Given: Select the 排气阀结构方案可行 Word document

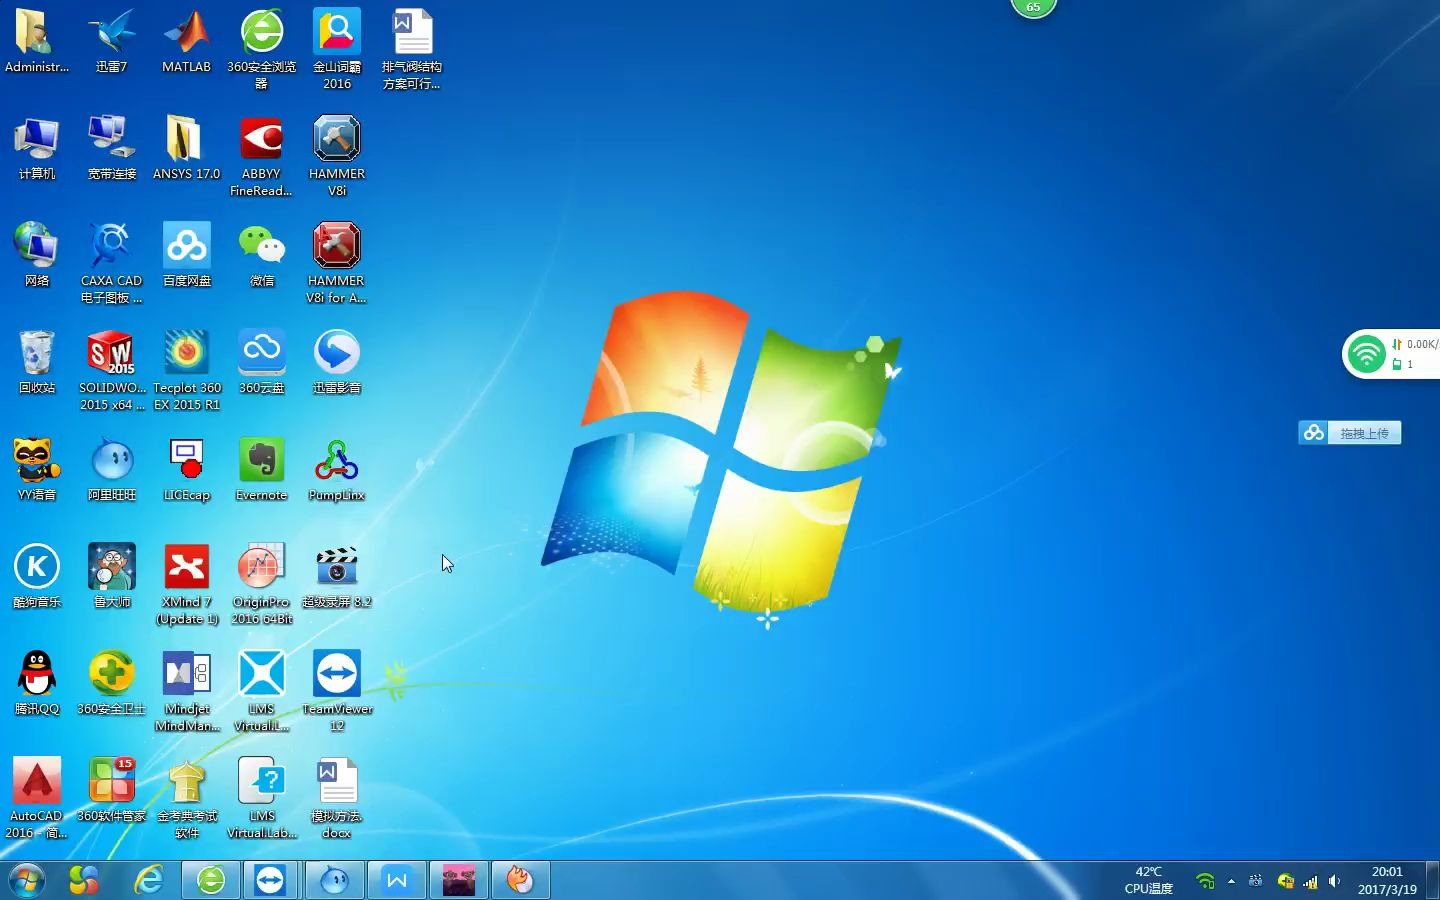Looking at the screenshot, I should pyautogui.click(x=412, y=49).
